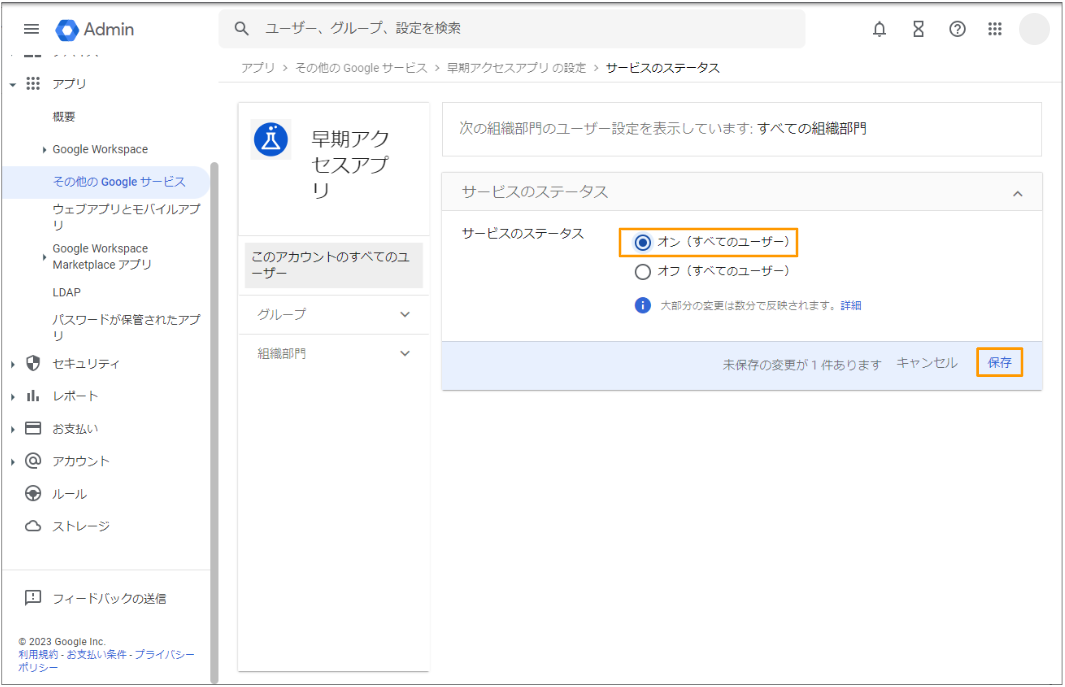The image size is (1065, 687).
Task: Click the ストレージ cloud icon
Action: pos(33,526)
